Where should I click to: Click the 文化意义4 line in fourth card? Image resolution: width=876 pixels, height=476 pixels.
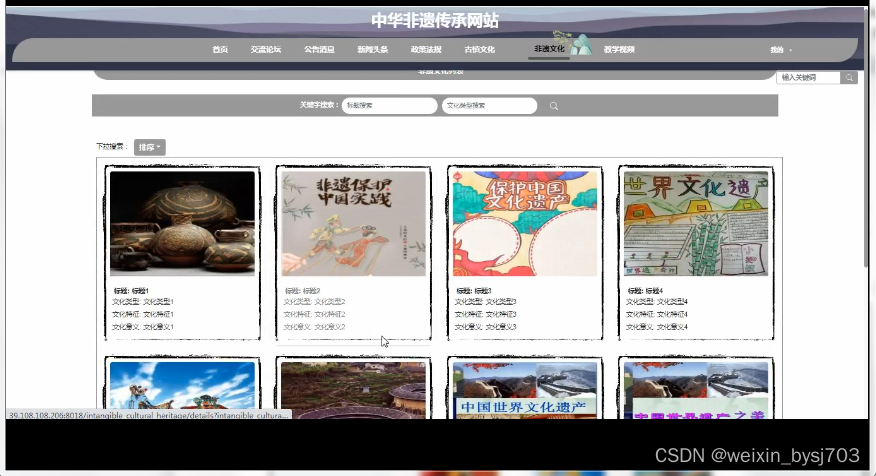pos(657,327)
